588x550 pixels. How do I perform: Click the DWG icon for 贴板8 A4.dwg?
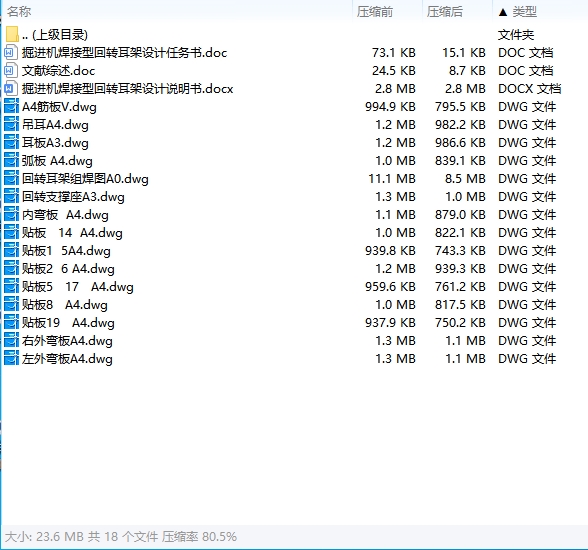click(11, 304)
